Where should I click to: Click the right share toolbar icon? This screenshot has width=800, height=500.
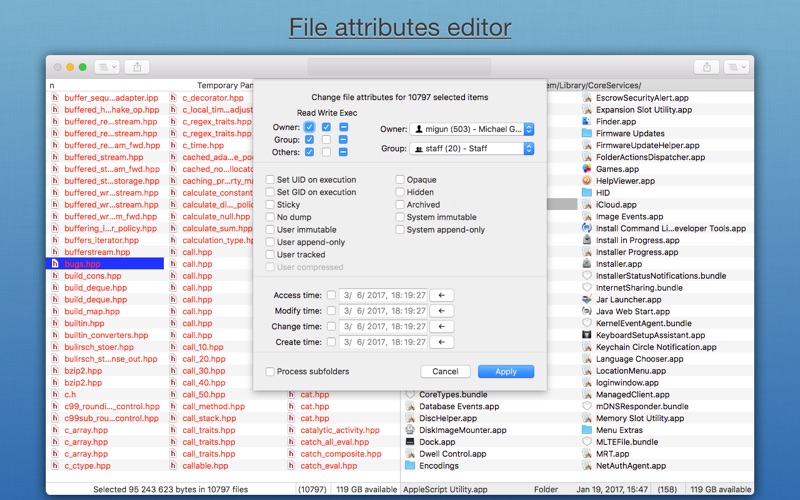coord(707,67)
